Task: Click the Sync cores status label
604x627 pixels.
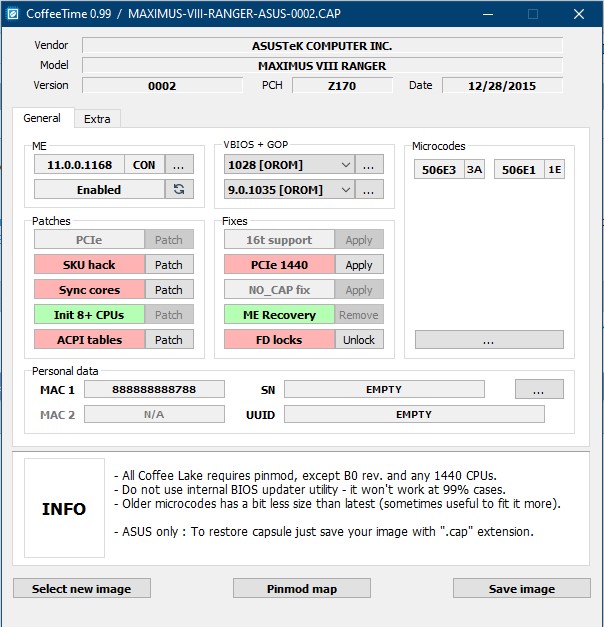Action: coord(89,290)
